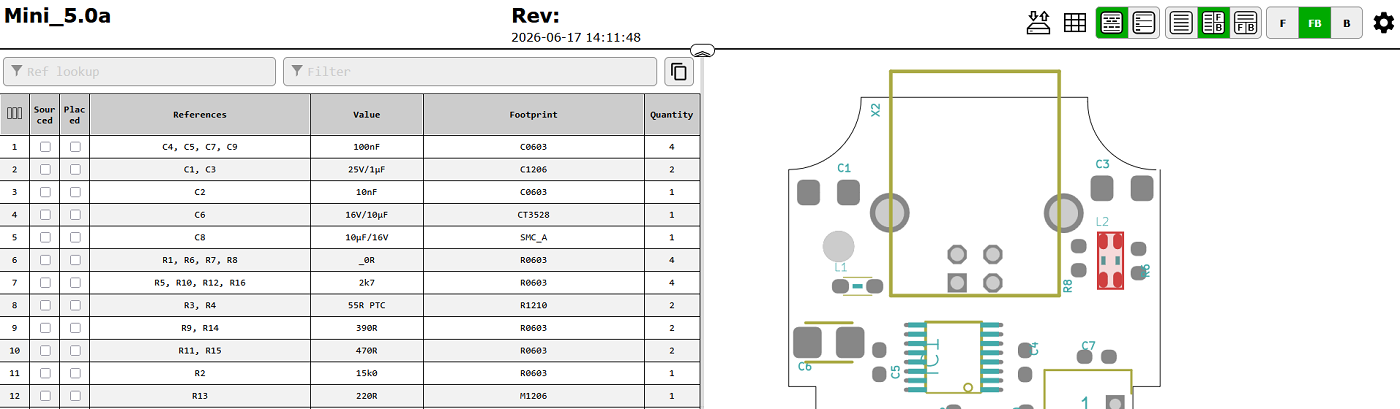The width and height of the screenshot is (1400, 409).
Task: Click the C6 capacitor pads on board
Action: (829, 342)
